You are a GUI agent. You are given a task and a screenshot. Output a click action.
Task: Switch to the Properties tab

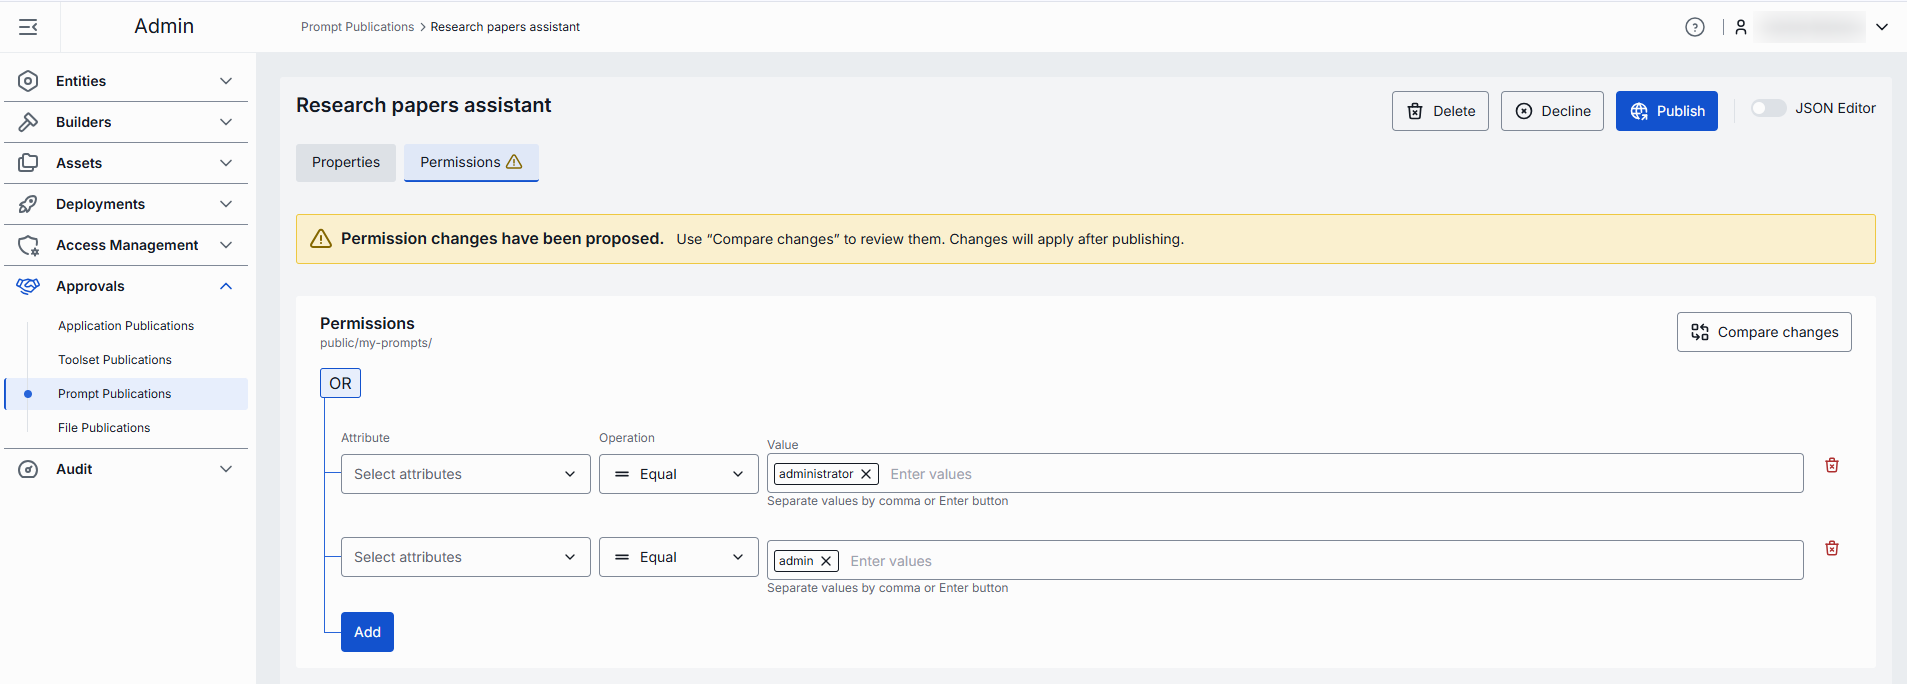point(345,162)
